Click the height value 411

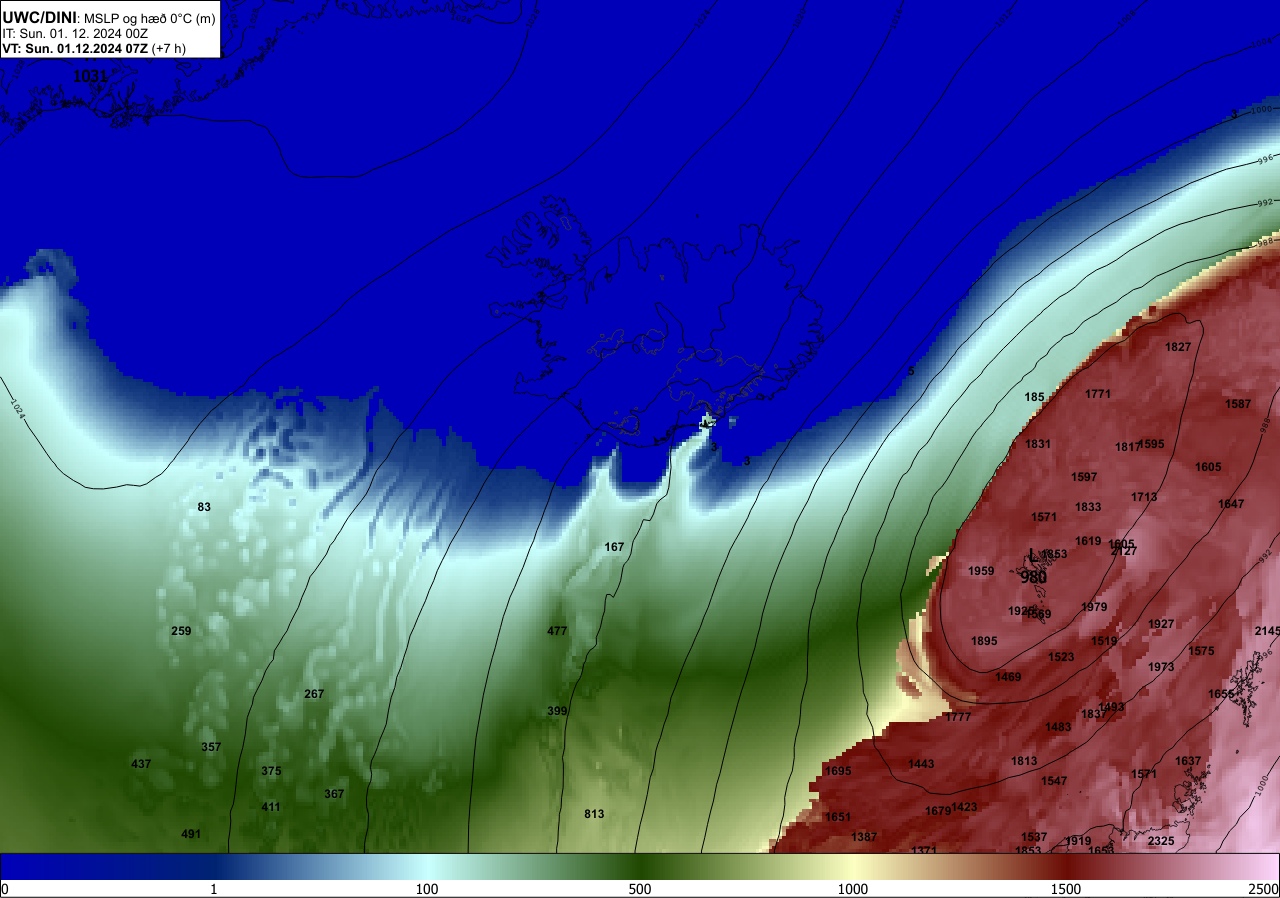[271, 807]
